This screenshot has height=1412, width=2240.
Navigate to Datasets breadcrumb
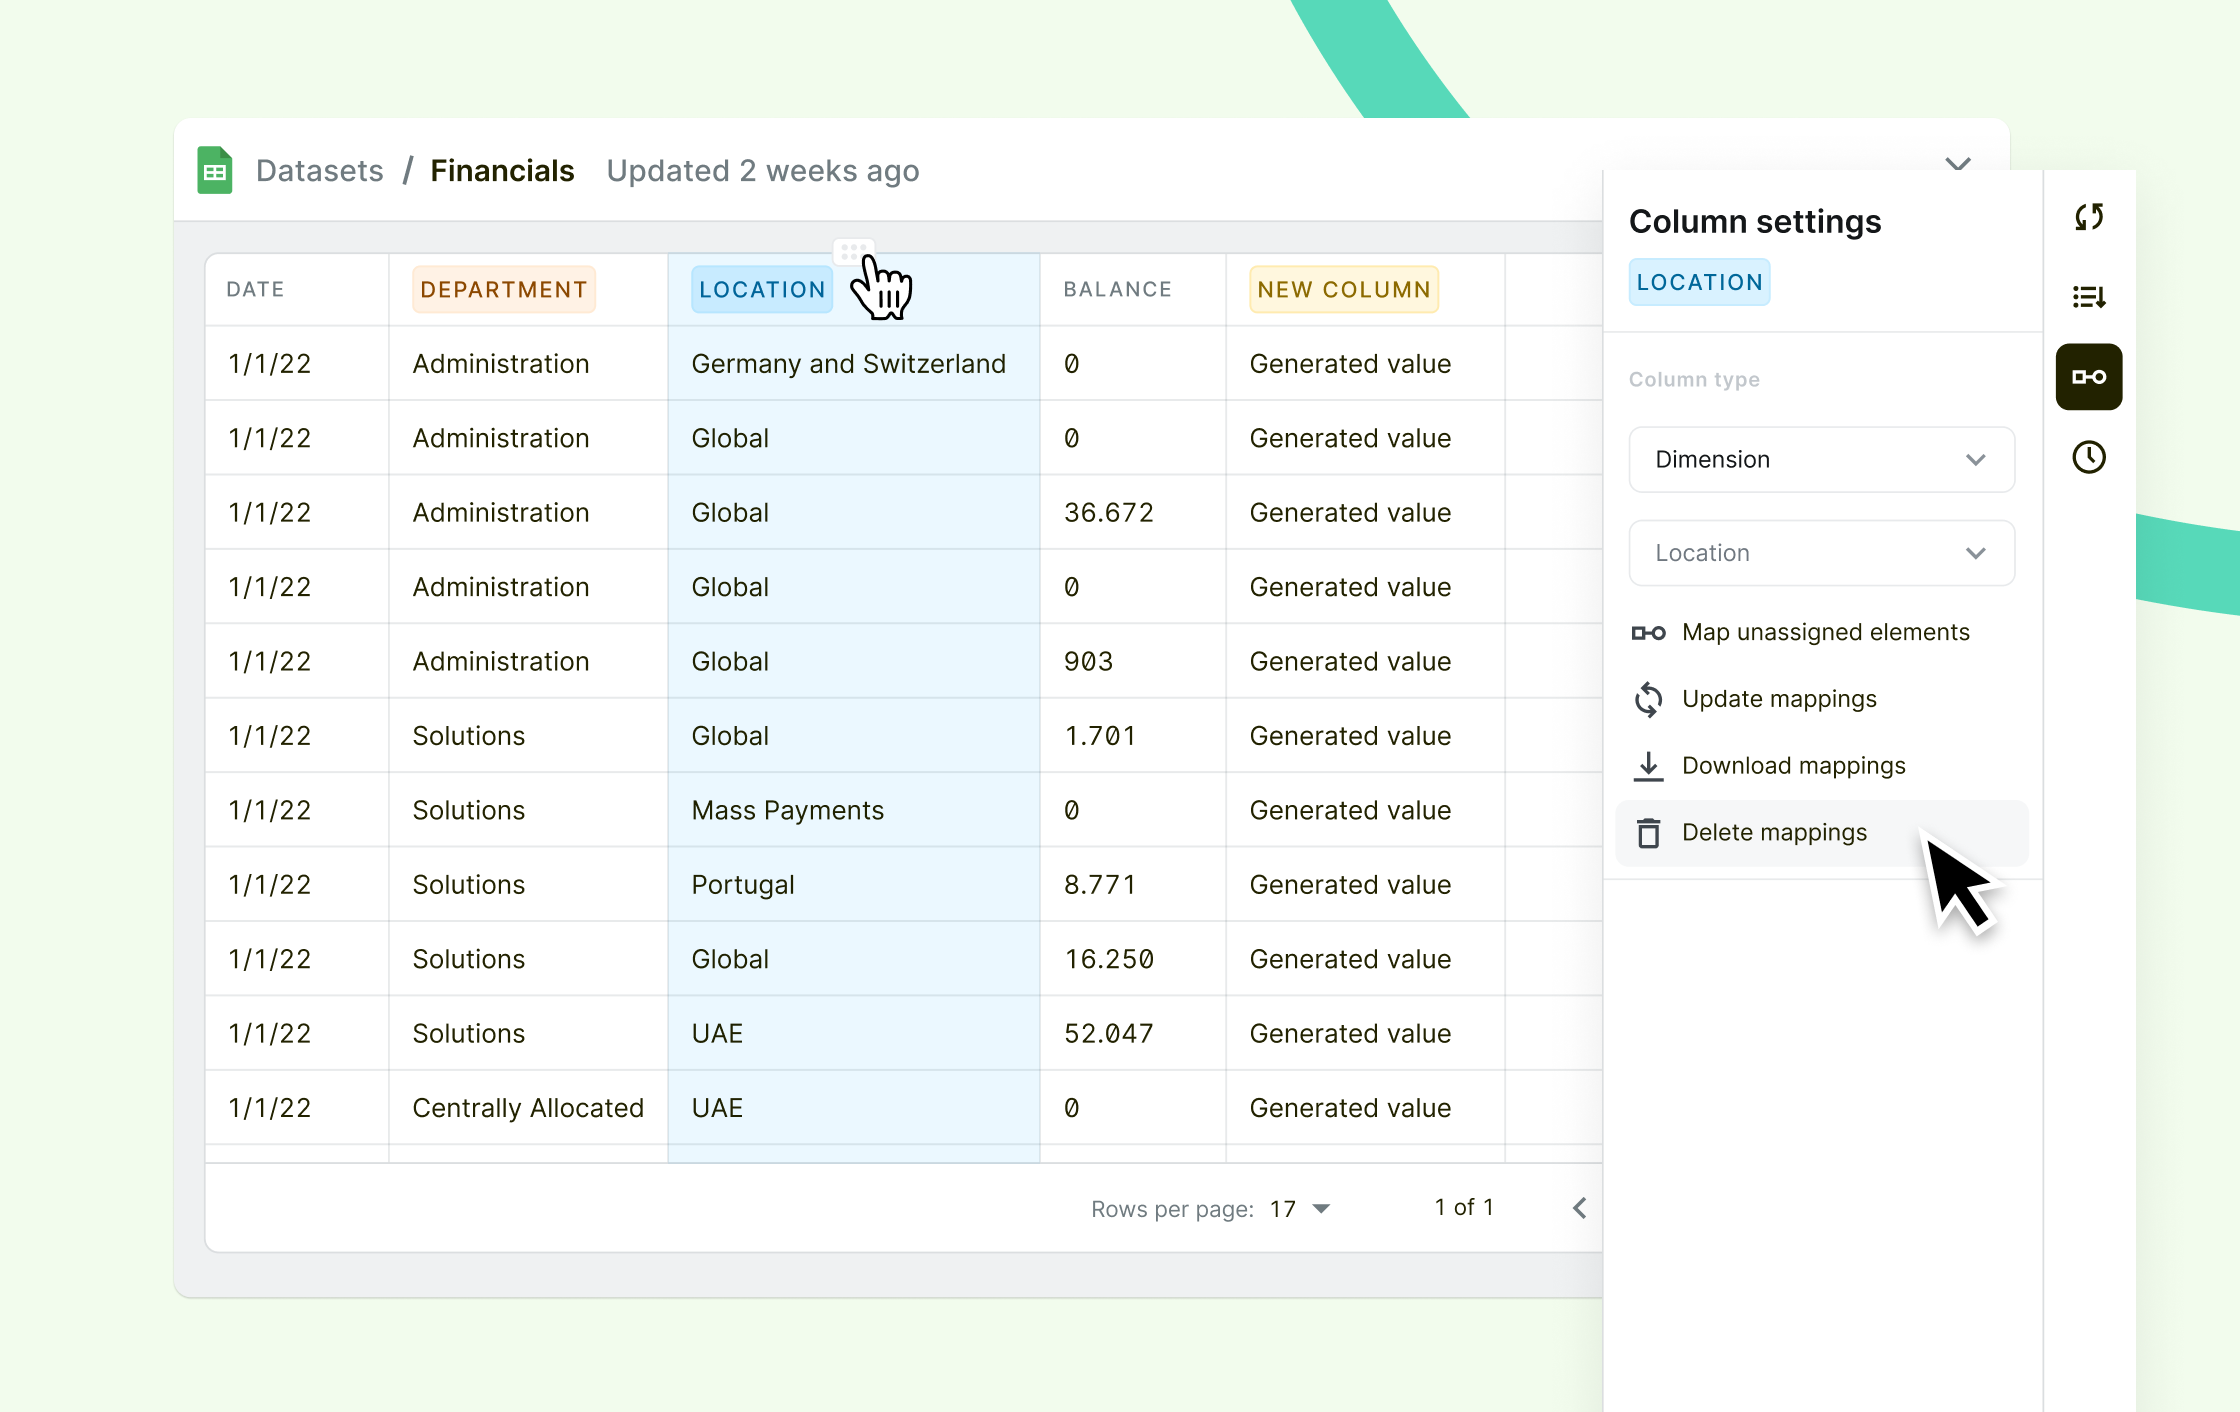319,171
